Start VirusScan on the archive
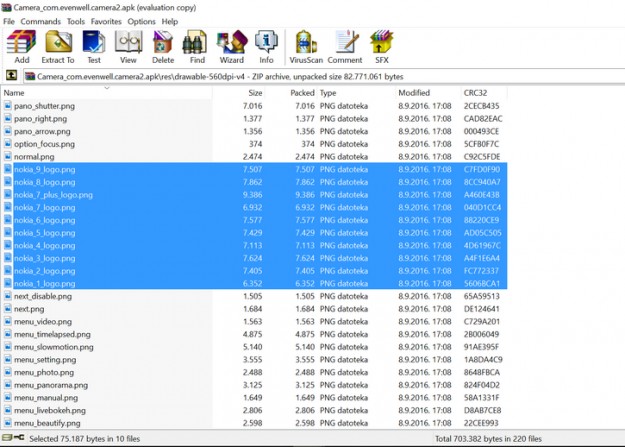625x447 pixels. pyautogui.click(x=305, y=45)
